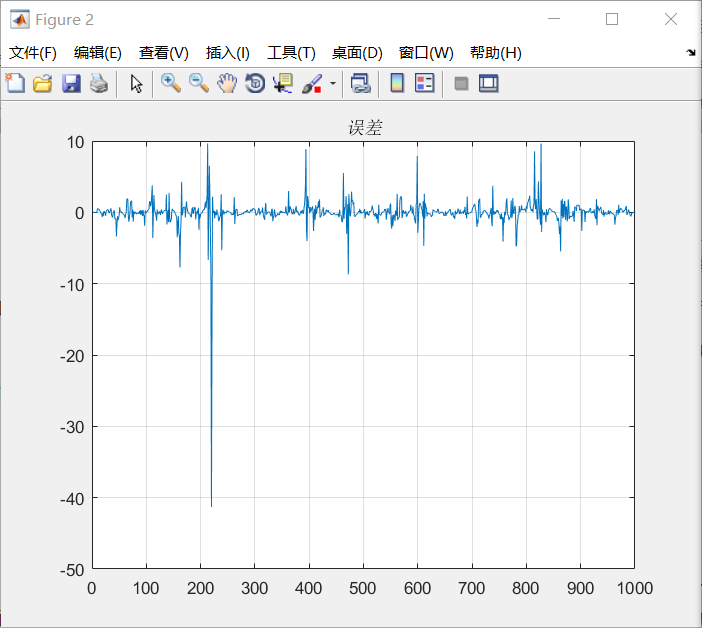
Task: Print the figure using the printer icon
Action: click(98, 84)
